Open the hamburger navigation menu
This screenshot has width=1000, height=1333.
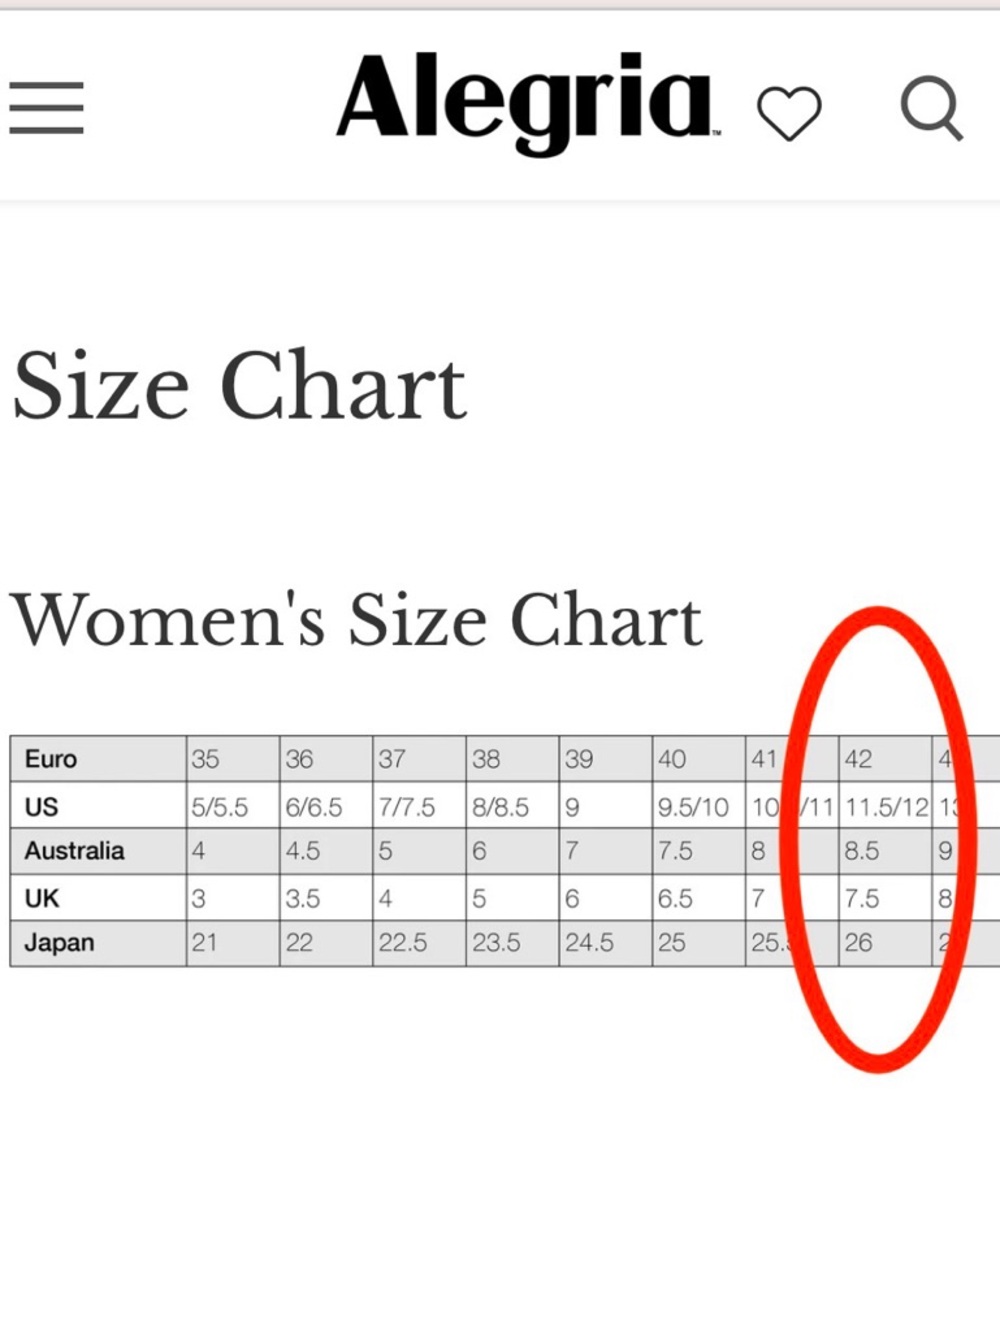[46, 107]
